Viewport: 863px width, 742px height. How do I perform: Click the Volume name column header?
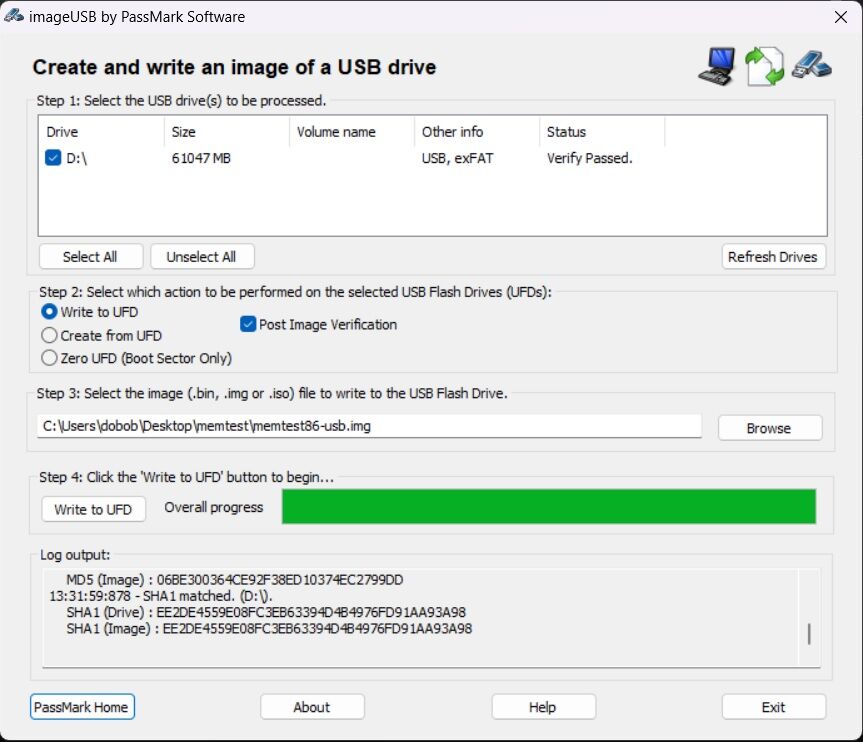pyautogui.click(x=352, y=132)
